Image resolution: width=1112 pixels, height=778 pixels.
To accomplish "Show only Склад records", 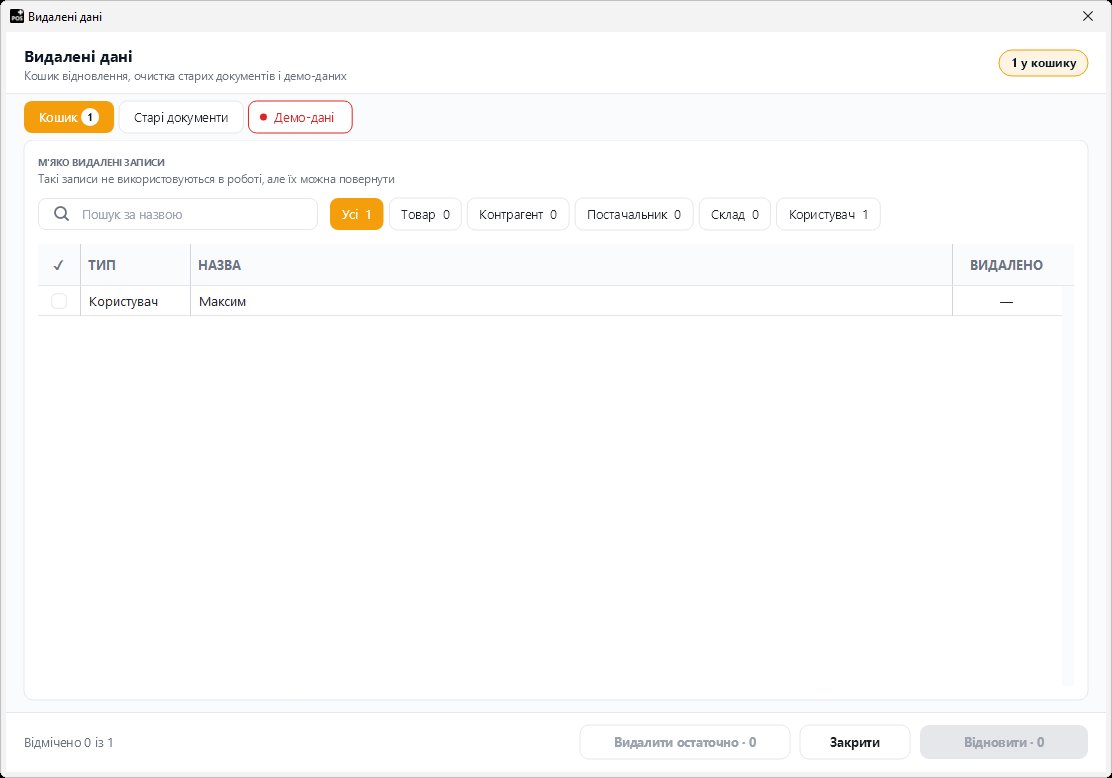I will [735, 214].
